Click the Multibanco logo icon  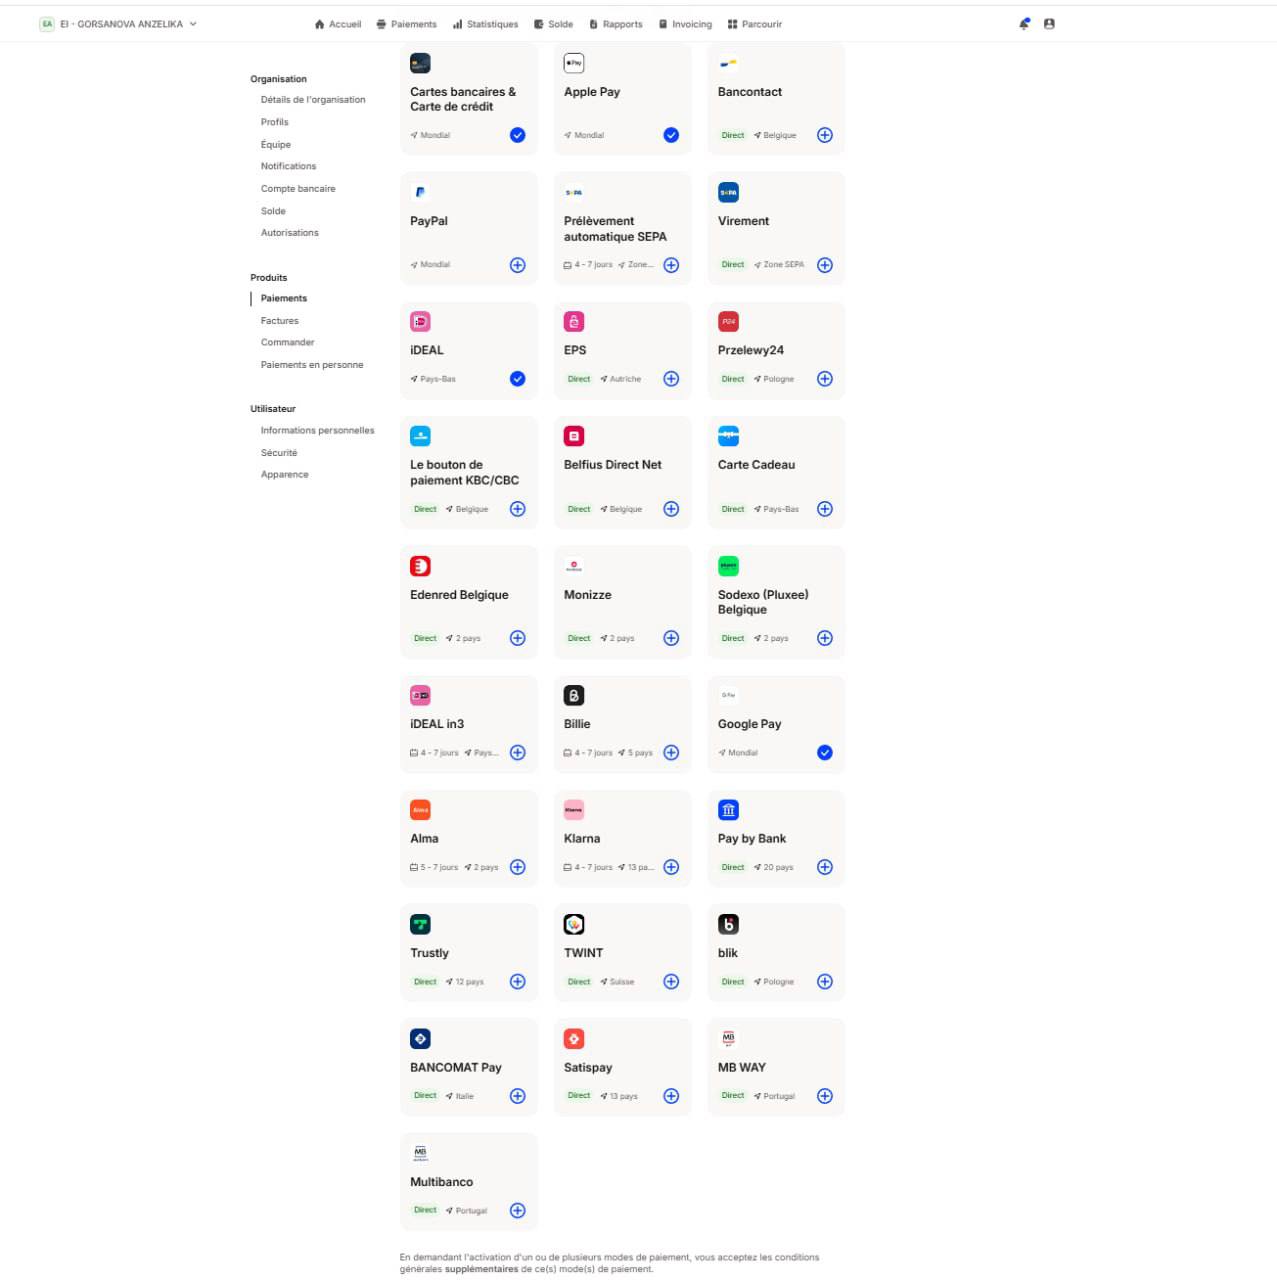420,1153
